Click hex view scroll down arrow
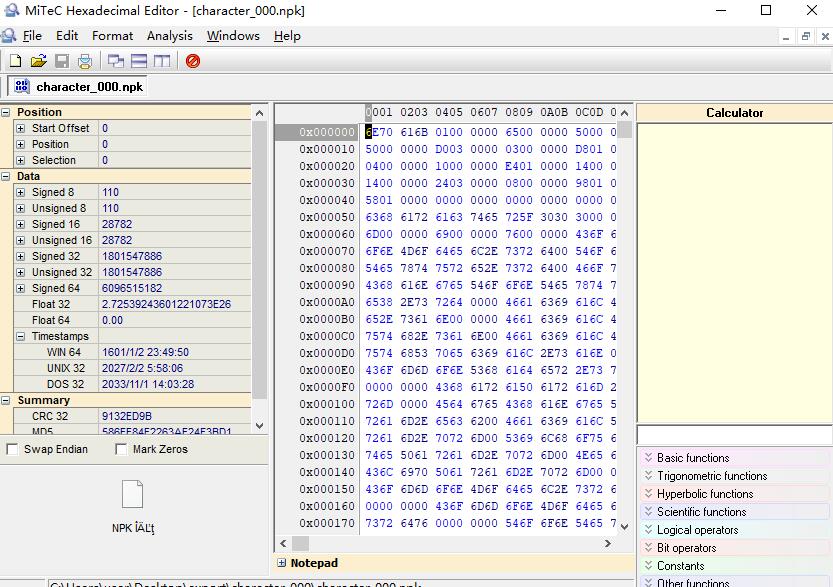Image resolution: width=833 pixels, height=587 pixels. coord(625,527)
